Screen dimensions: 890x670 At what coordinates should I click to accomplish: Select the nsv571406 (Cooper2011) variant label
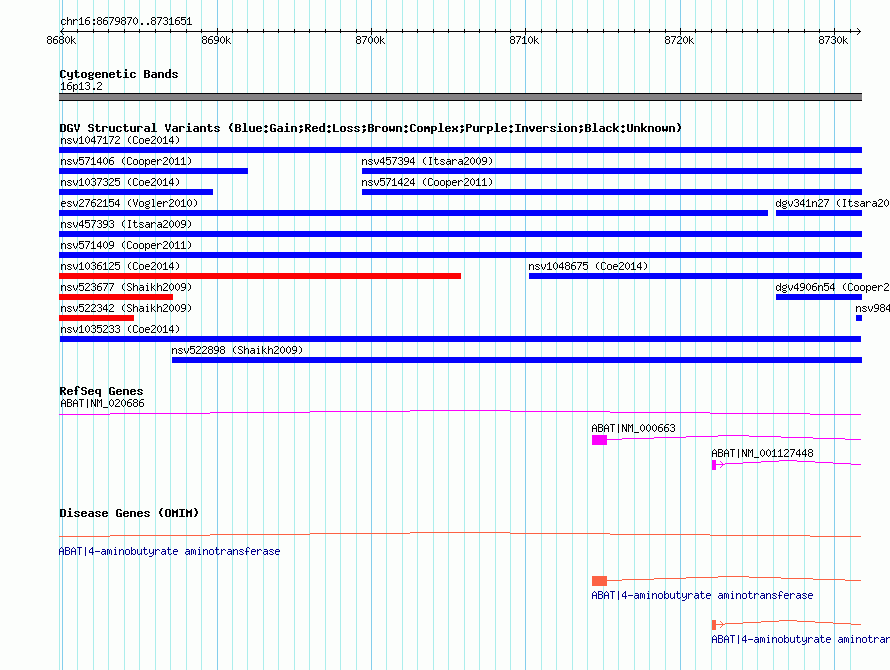pos(126,161)
